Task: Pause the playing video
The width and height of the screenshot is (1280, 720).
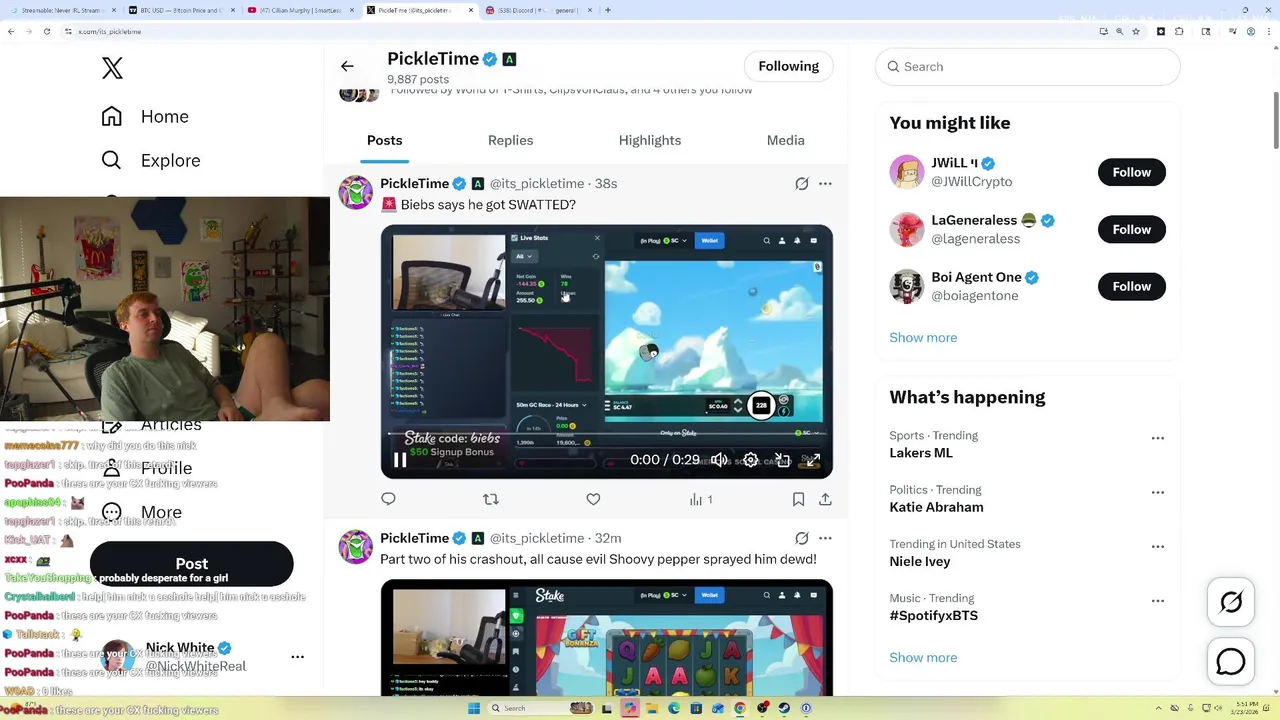Action: click(400, 460)
